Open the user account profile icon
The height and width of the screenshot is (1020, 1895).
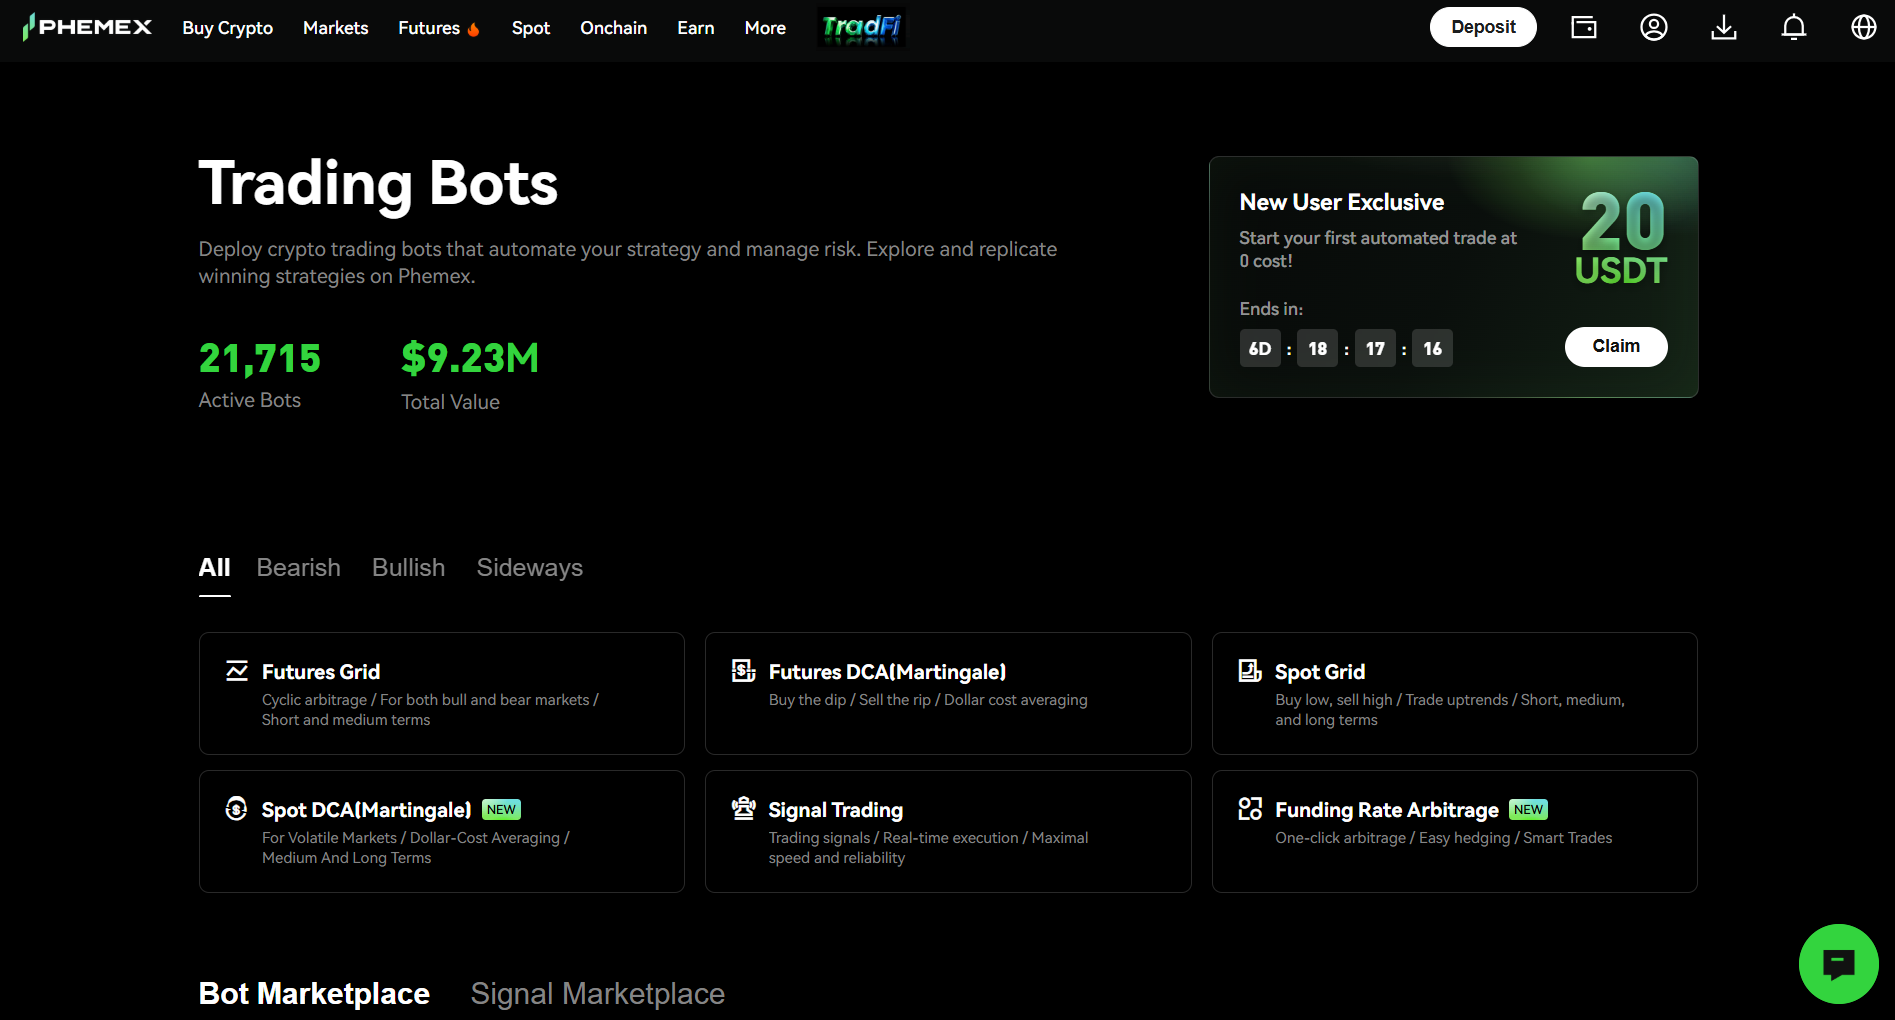tap(1654, 27)
